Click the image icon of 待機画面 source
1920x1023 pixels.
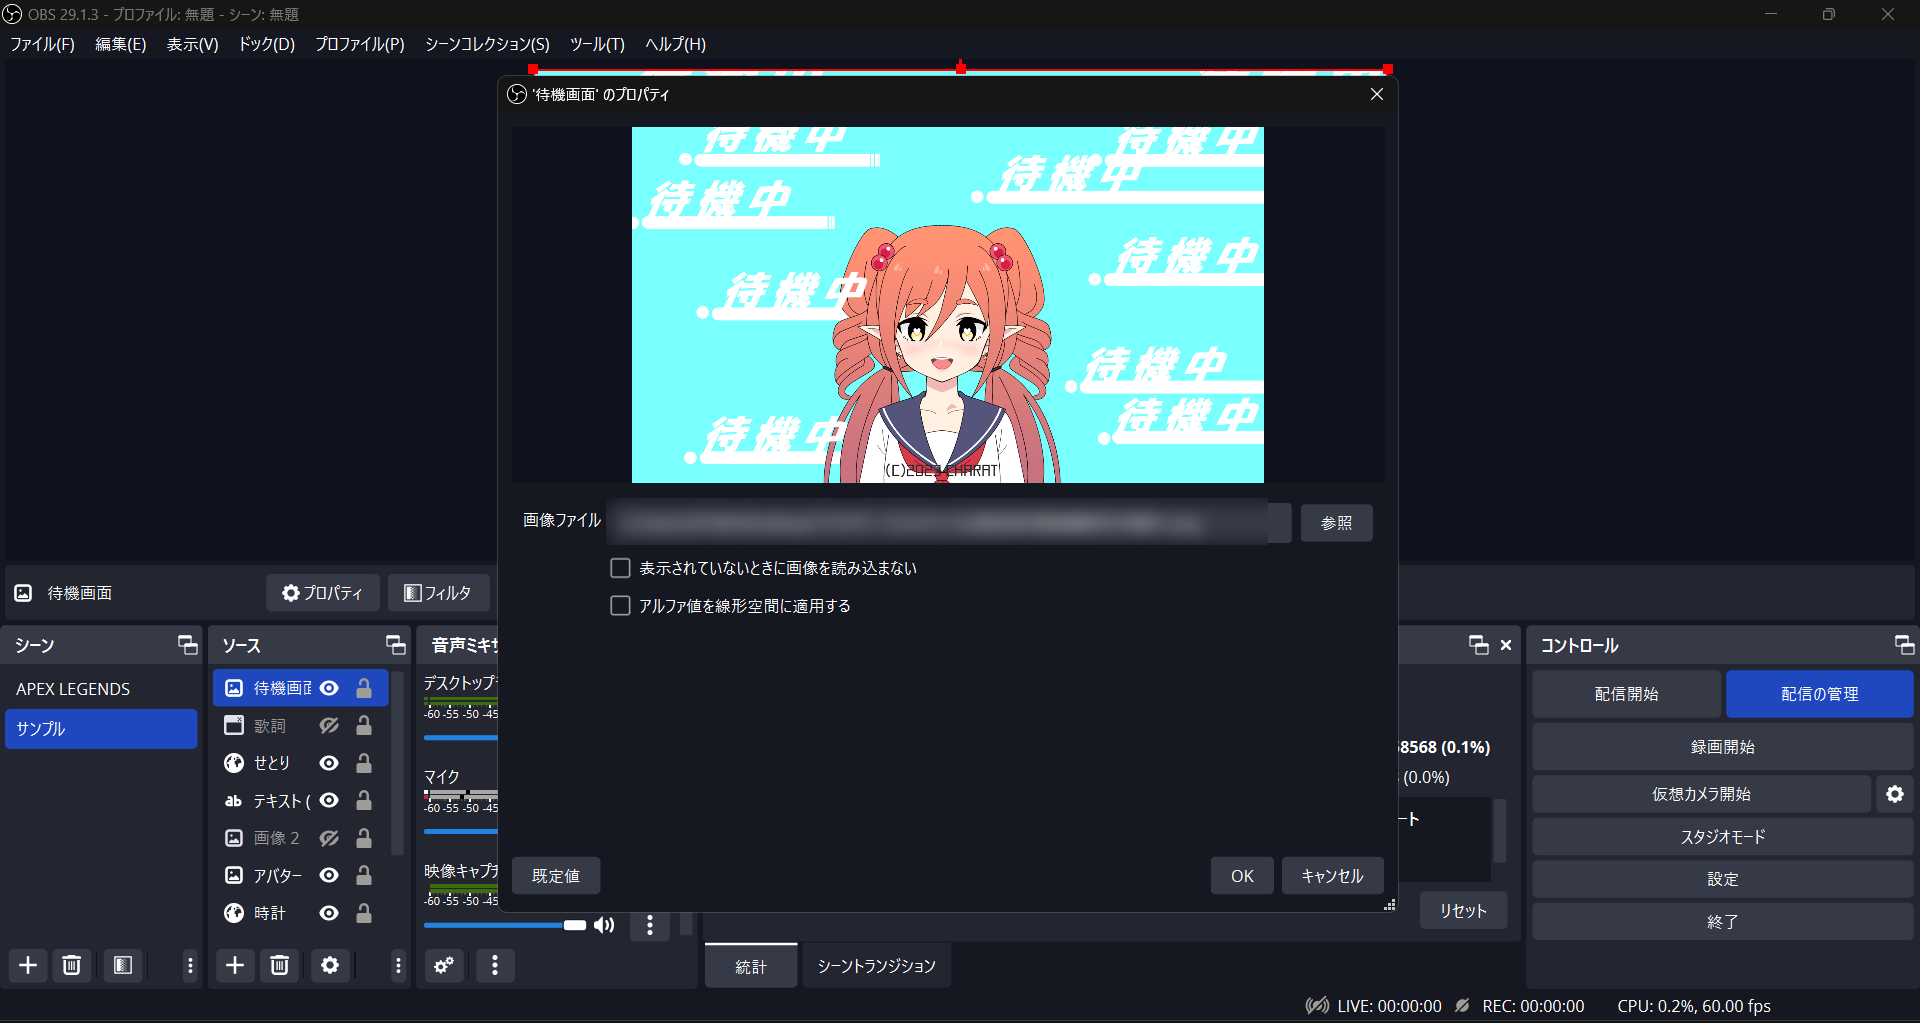(x=234, y=688)
